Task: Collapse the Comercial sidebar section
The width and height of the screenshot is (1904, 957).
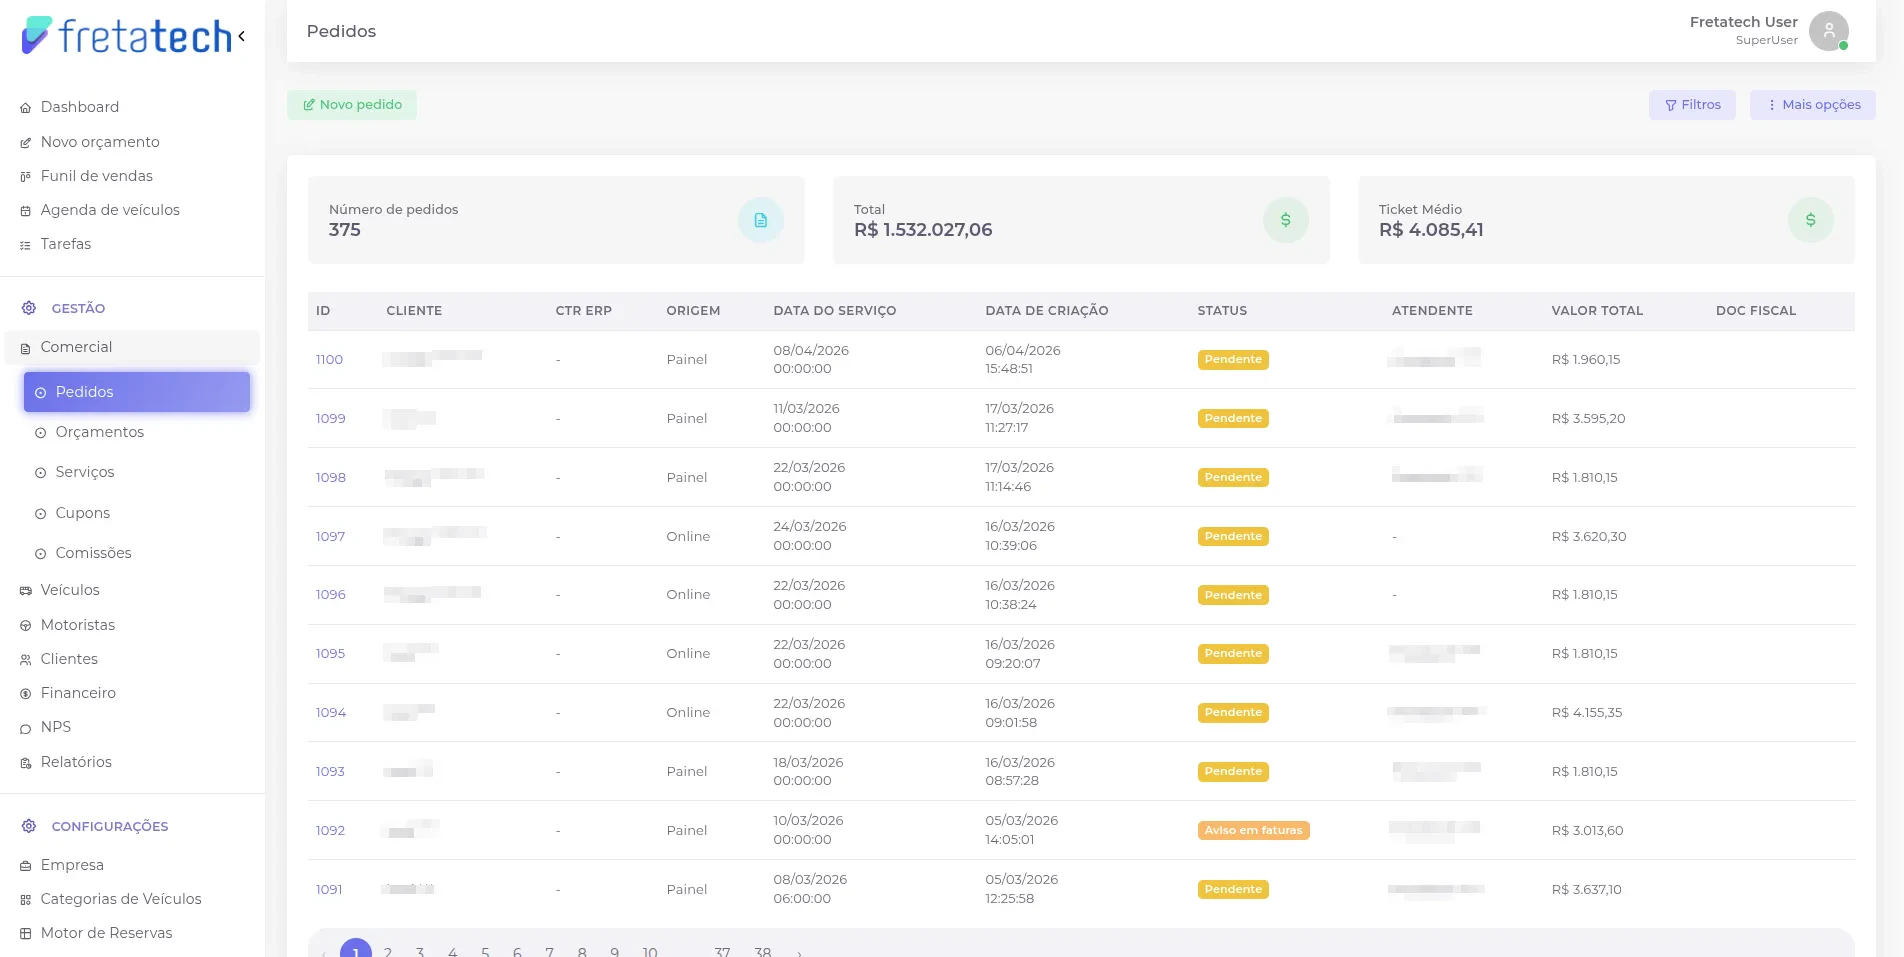Action: [x=132, y=347]
